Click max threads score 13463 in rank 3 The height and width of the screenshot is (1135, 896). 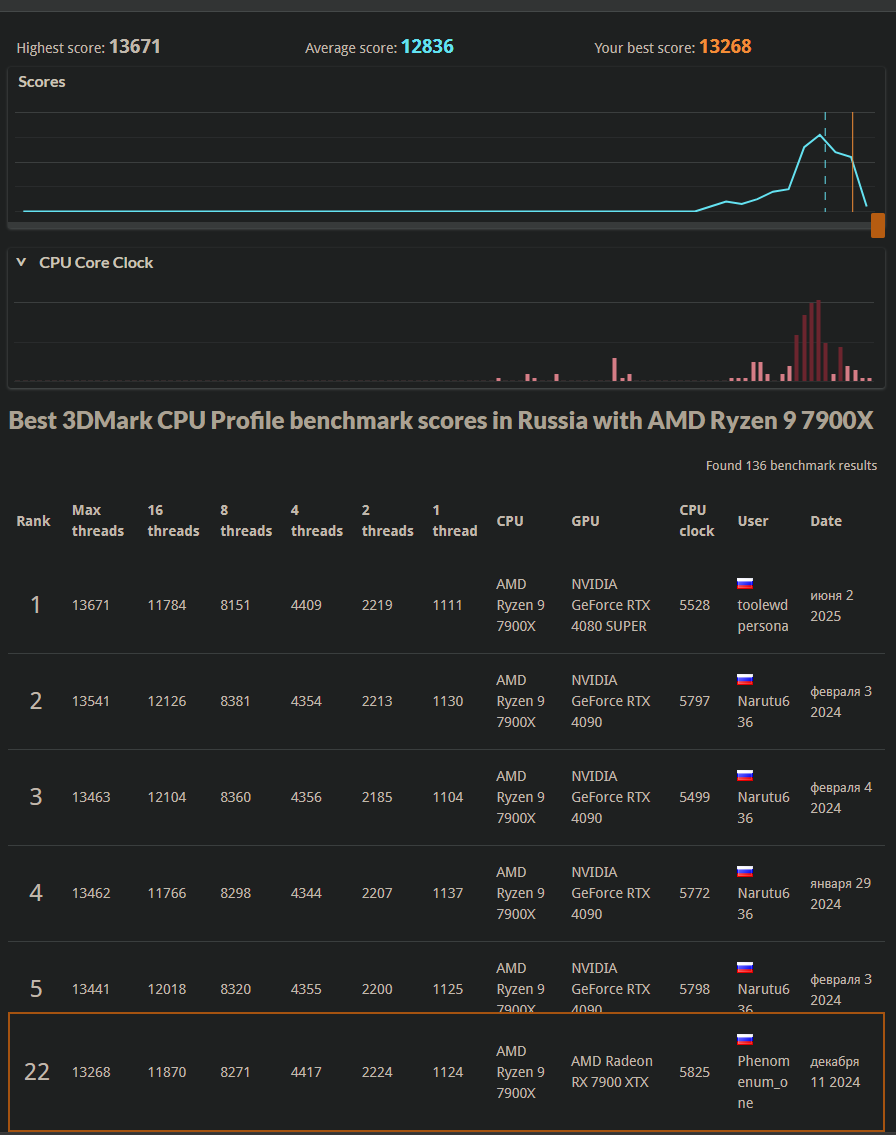click(90, 797)
